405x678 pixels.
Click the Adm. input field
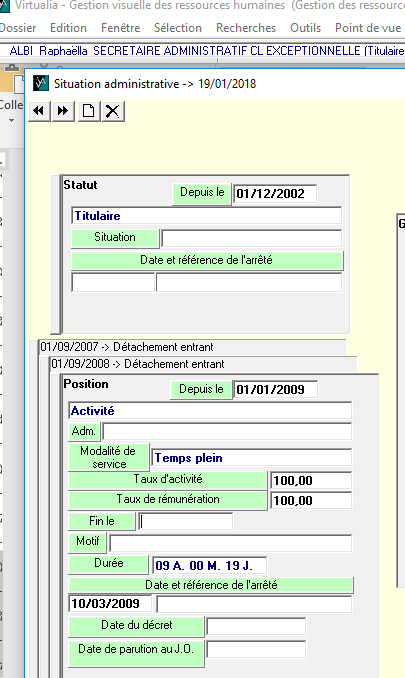point(227,432)
